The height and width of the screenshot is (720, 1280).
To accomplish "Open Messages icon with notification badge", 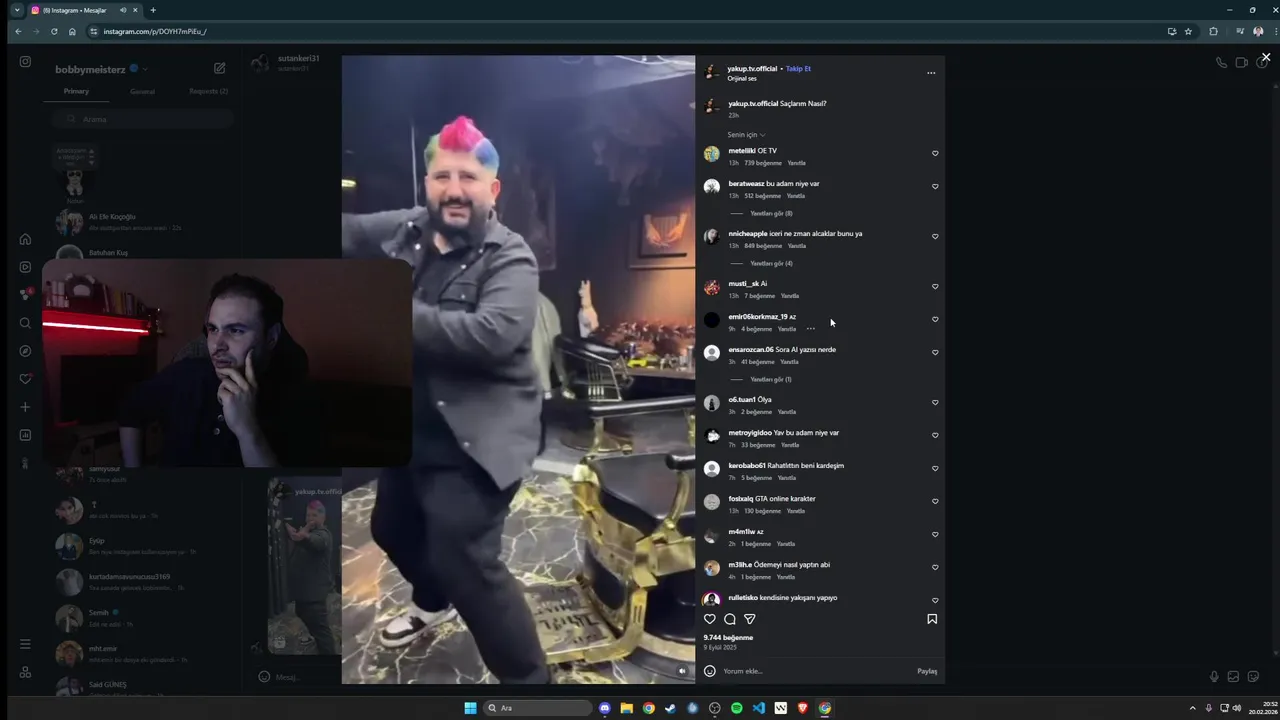I will pos(26,294).
